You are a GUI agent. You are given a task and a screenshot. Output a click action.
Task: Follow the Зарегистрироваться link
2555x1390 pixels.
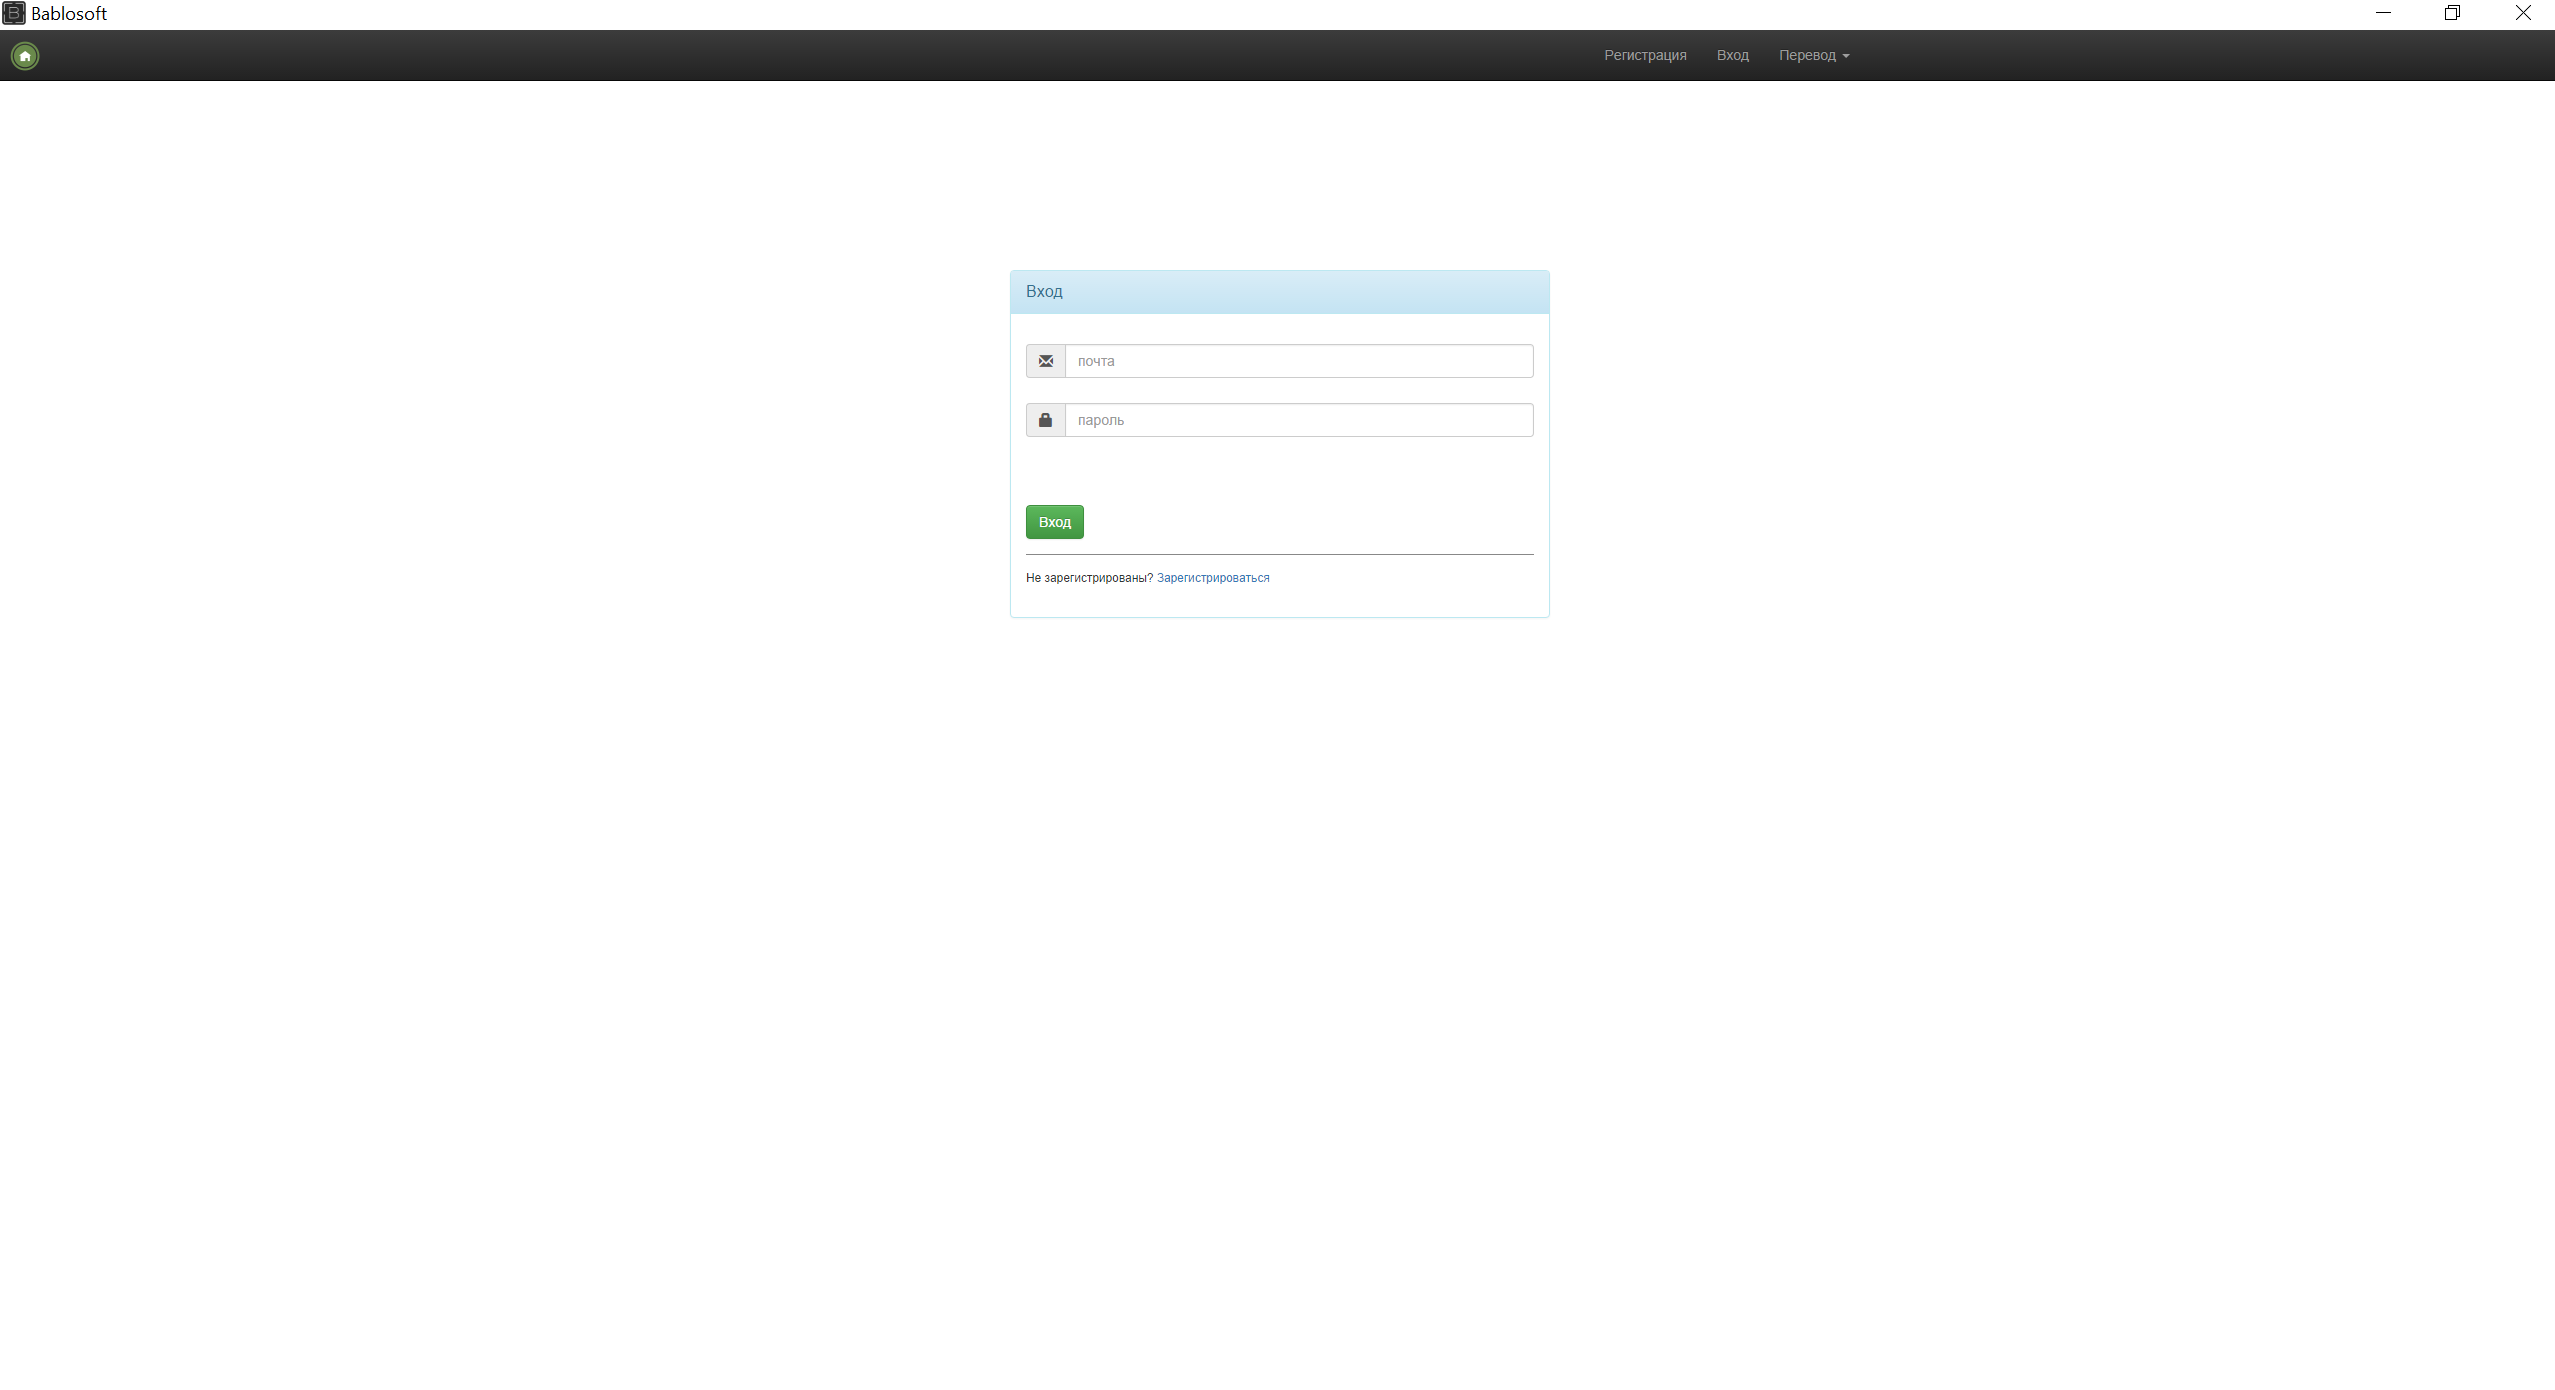1212,578
